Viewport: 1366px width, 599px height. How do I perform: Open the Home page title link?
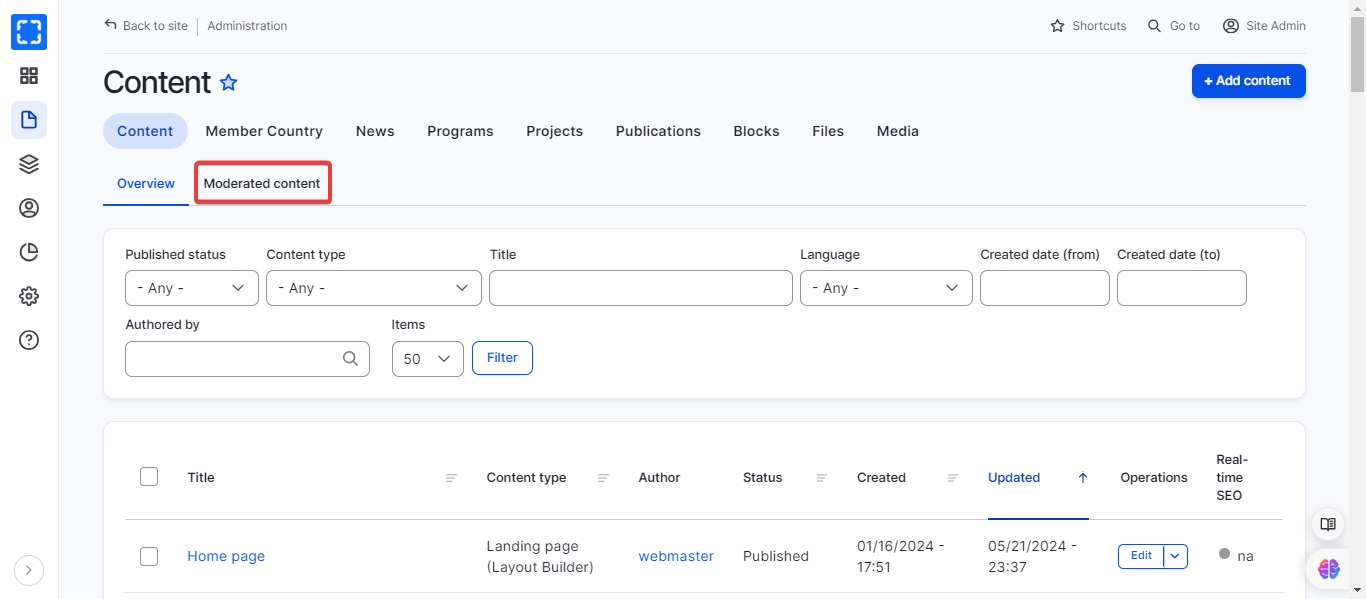pos(226,556)
